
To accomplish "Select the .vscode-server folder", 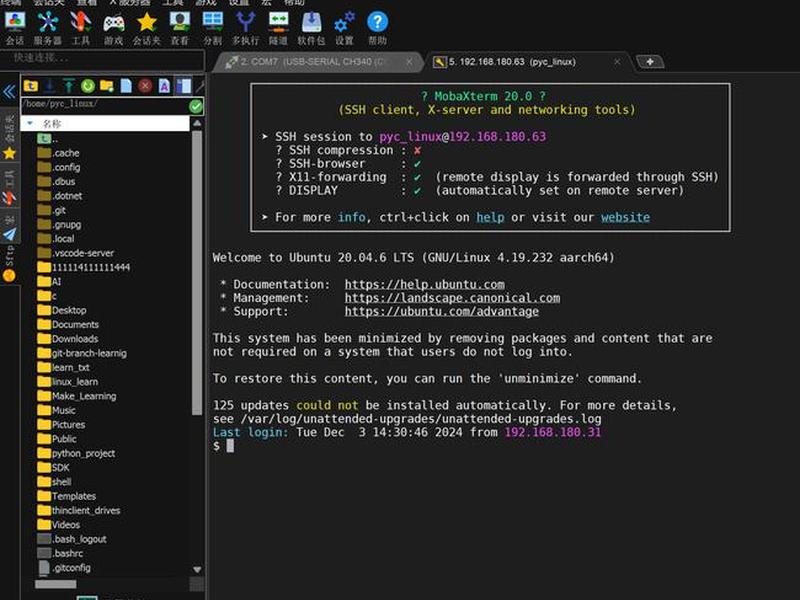I will coord(76,253).
